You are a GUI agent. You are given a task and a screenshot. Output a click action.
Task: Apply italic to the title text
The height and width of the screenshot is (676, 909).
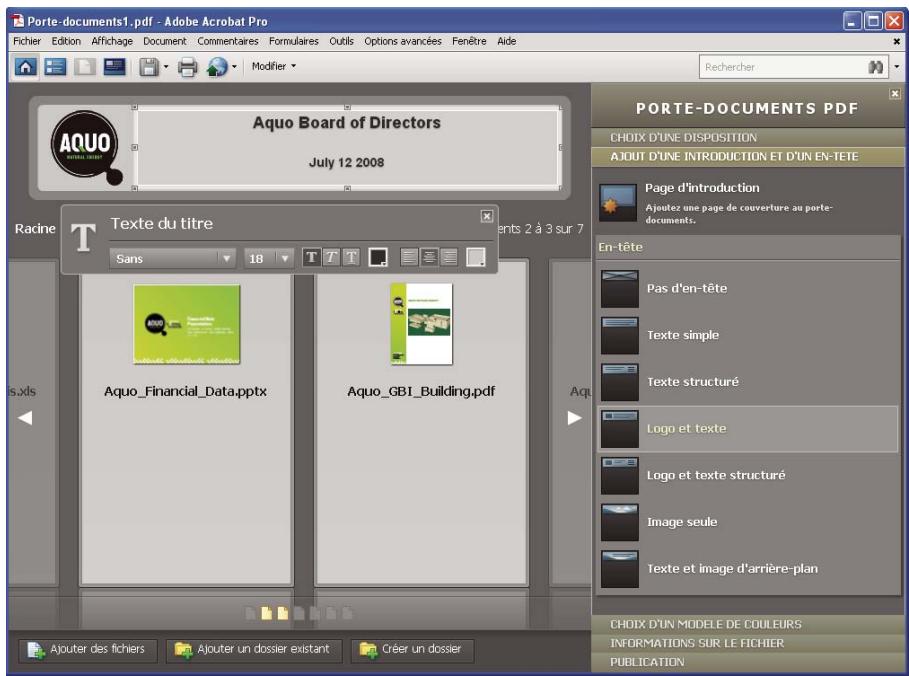point(331,256)
